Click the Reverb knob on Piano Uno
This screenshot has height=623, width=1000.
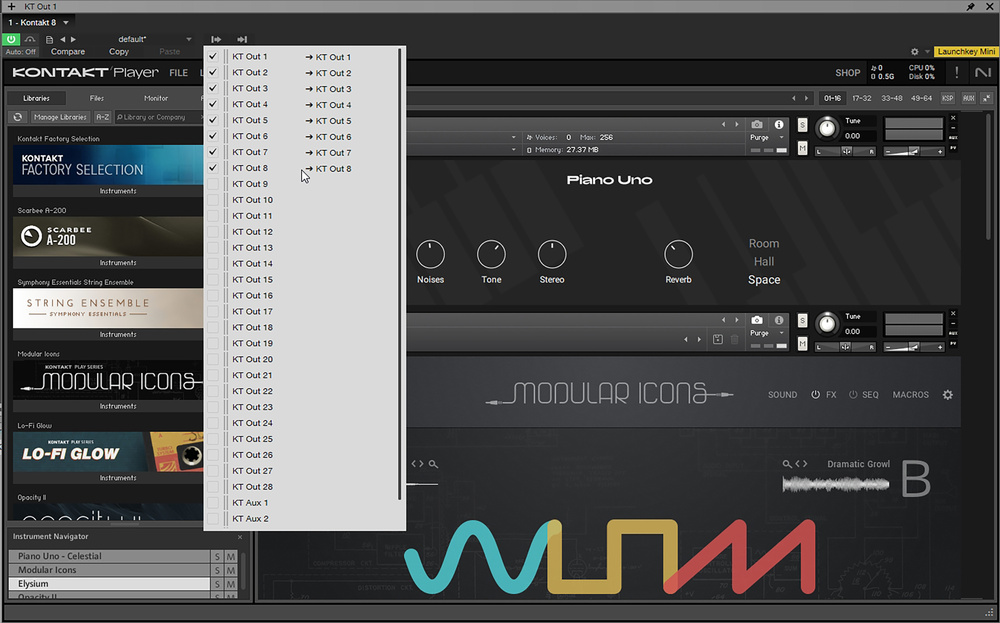678,254
